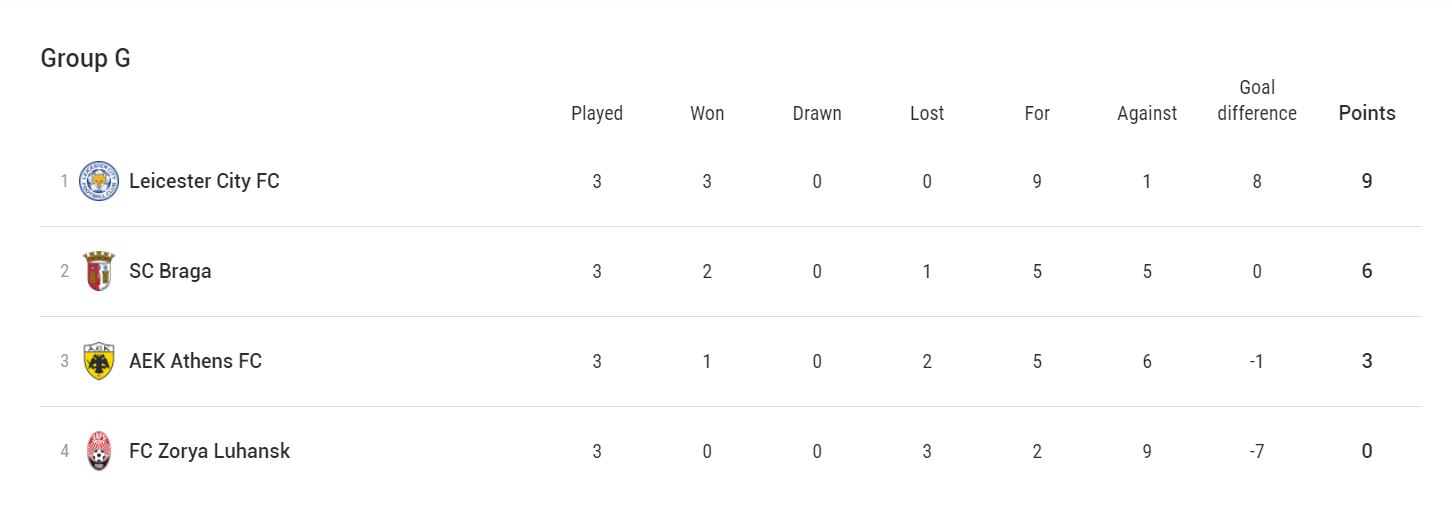Click the Against column header
Image resolution: width=1452 pixels, height=516 pixels.
[1147, 113]
